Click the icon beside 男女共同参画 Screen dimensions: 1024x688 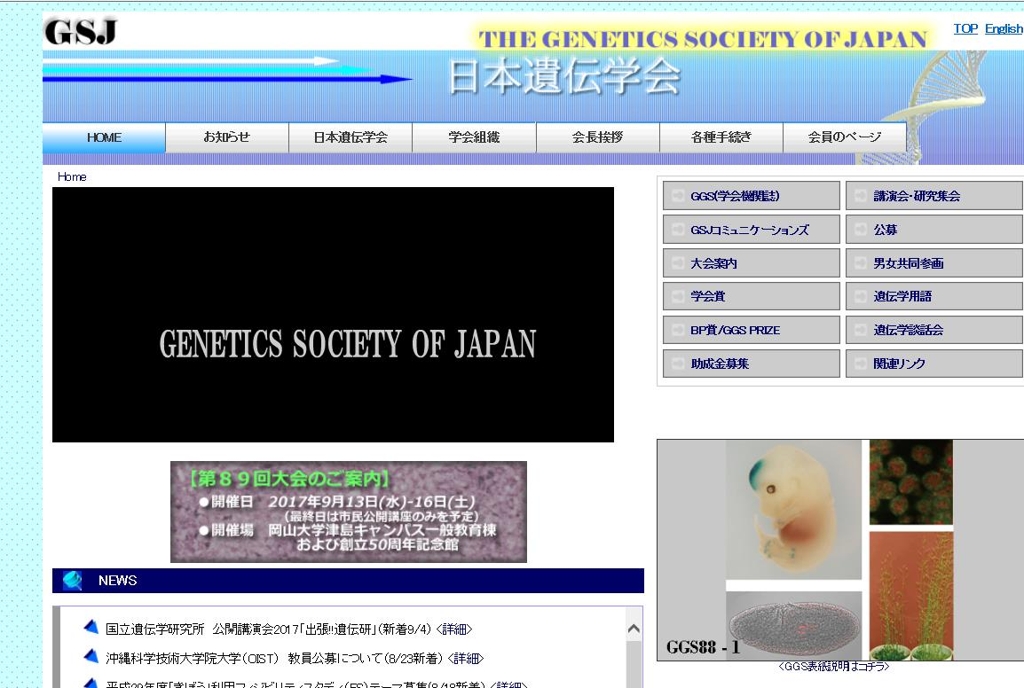[861, 264]
